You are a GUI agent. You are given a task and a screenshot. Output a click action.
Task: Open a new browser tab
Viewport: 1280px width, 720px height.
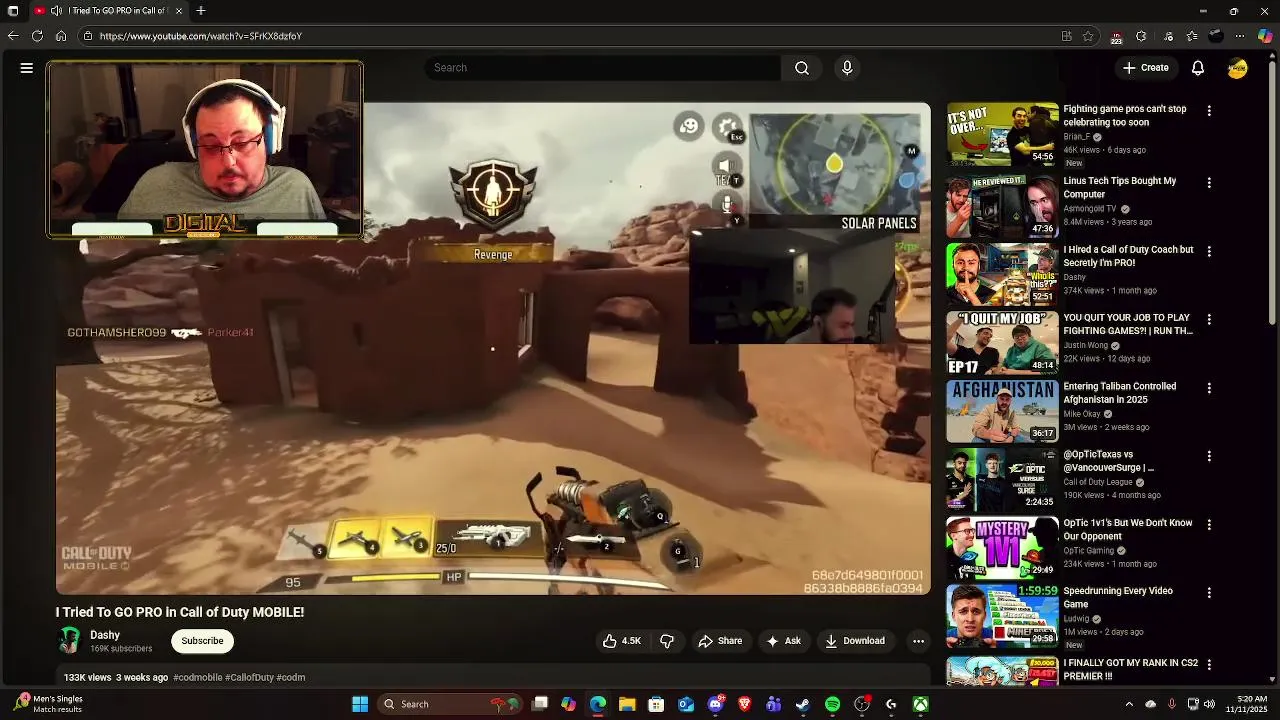tap(201, 11)
